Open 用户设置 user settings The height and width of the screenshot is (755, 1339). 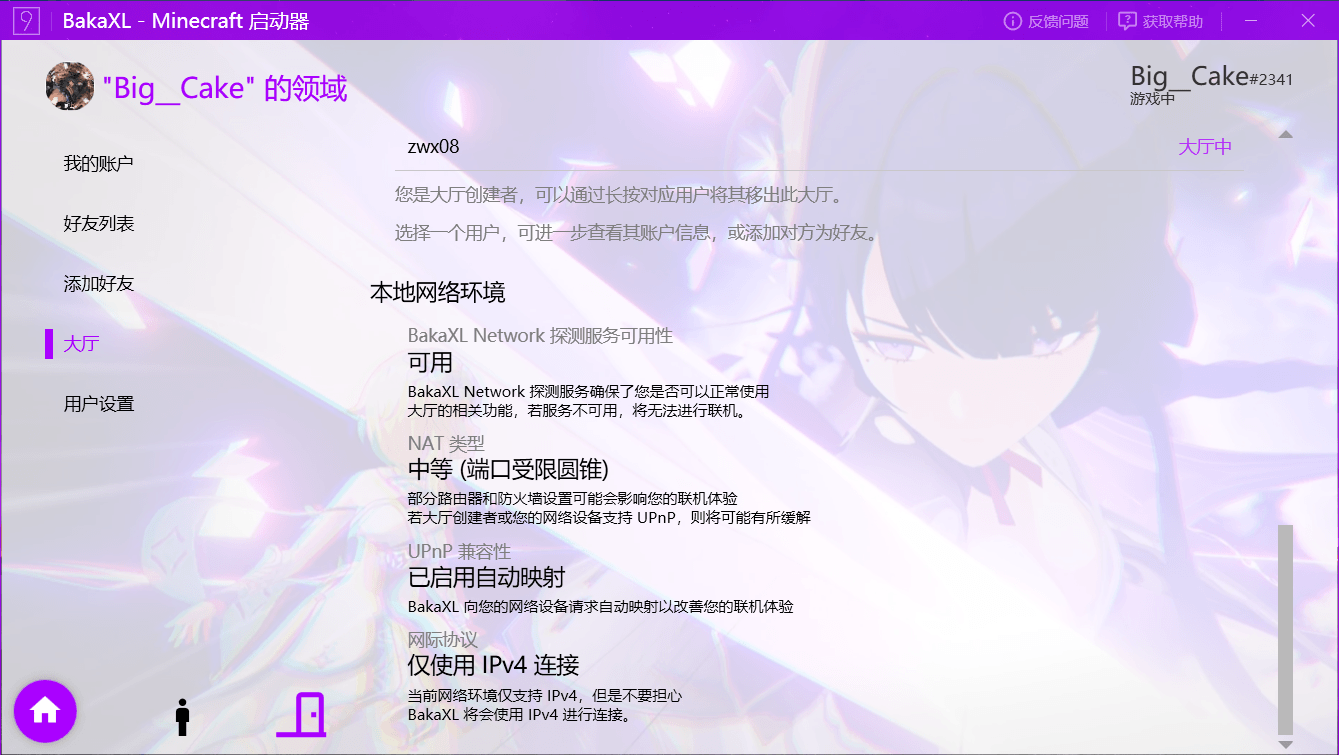point(98,404)
